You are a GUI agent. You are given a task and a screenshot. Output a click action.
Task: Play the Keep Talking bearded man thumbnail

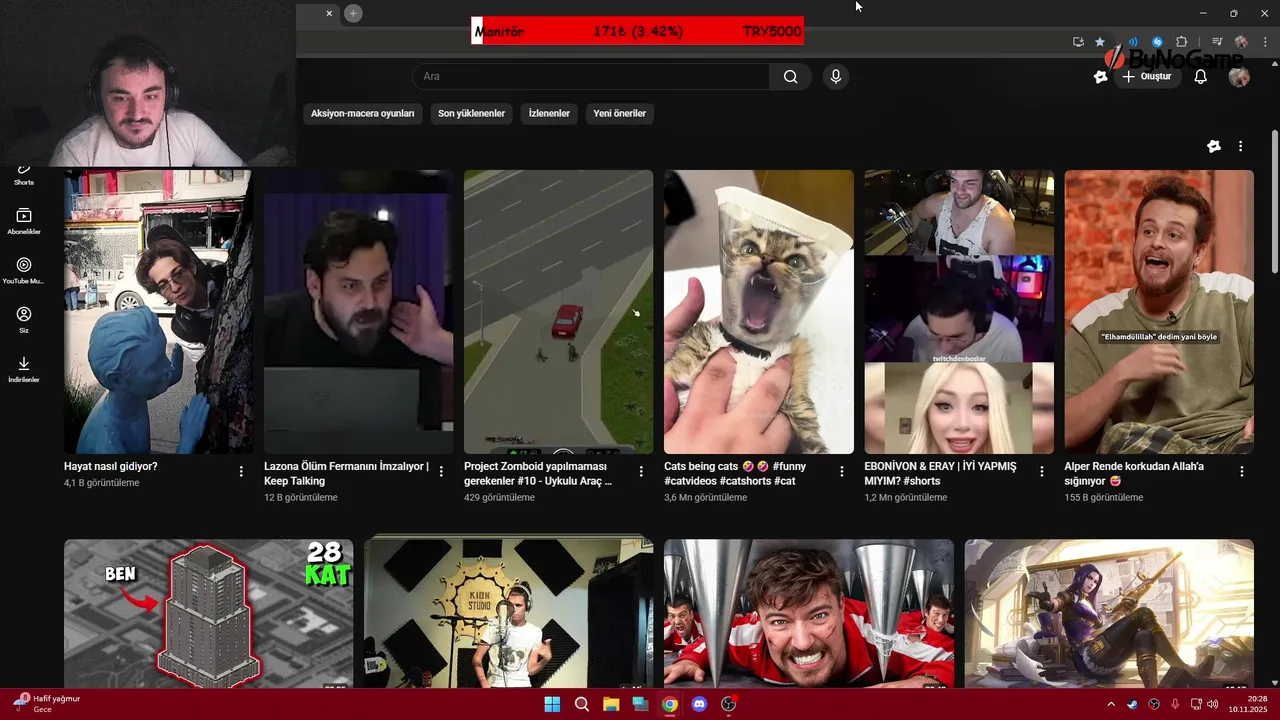click(x=358, y=312)
